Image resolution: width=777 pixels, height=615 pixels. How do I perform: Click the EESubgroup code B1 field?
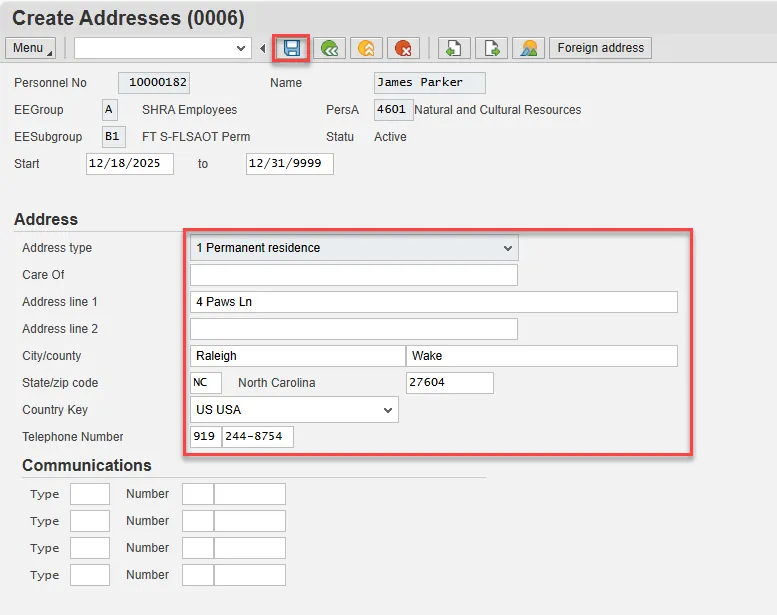click(114, 137)
